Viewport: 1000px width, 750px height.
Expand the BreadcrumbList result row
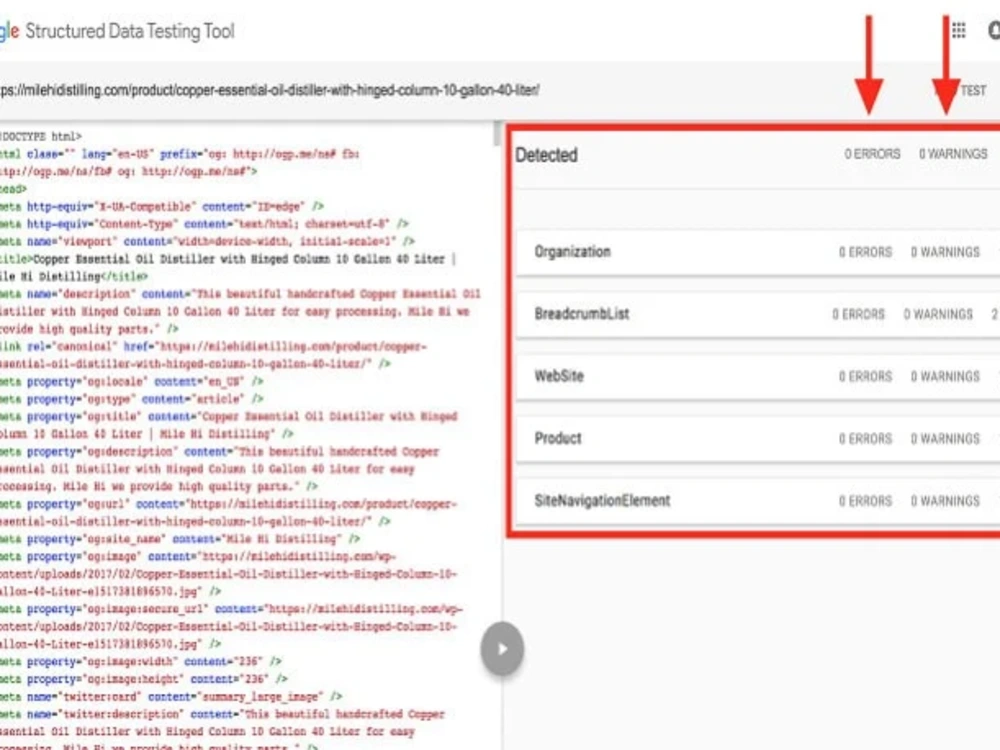(x=758, y=314)
